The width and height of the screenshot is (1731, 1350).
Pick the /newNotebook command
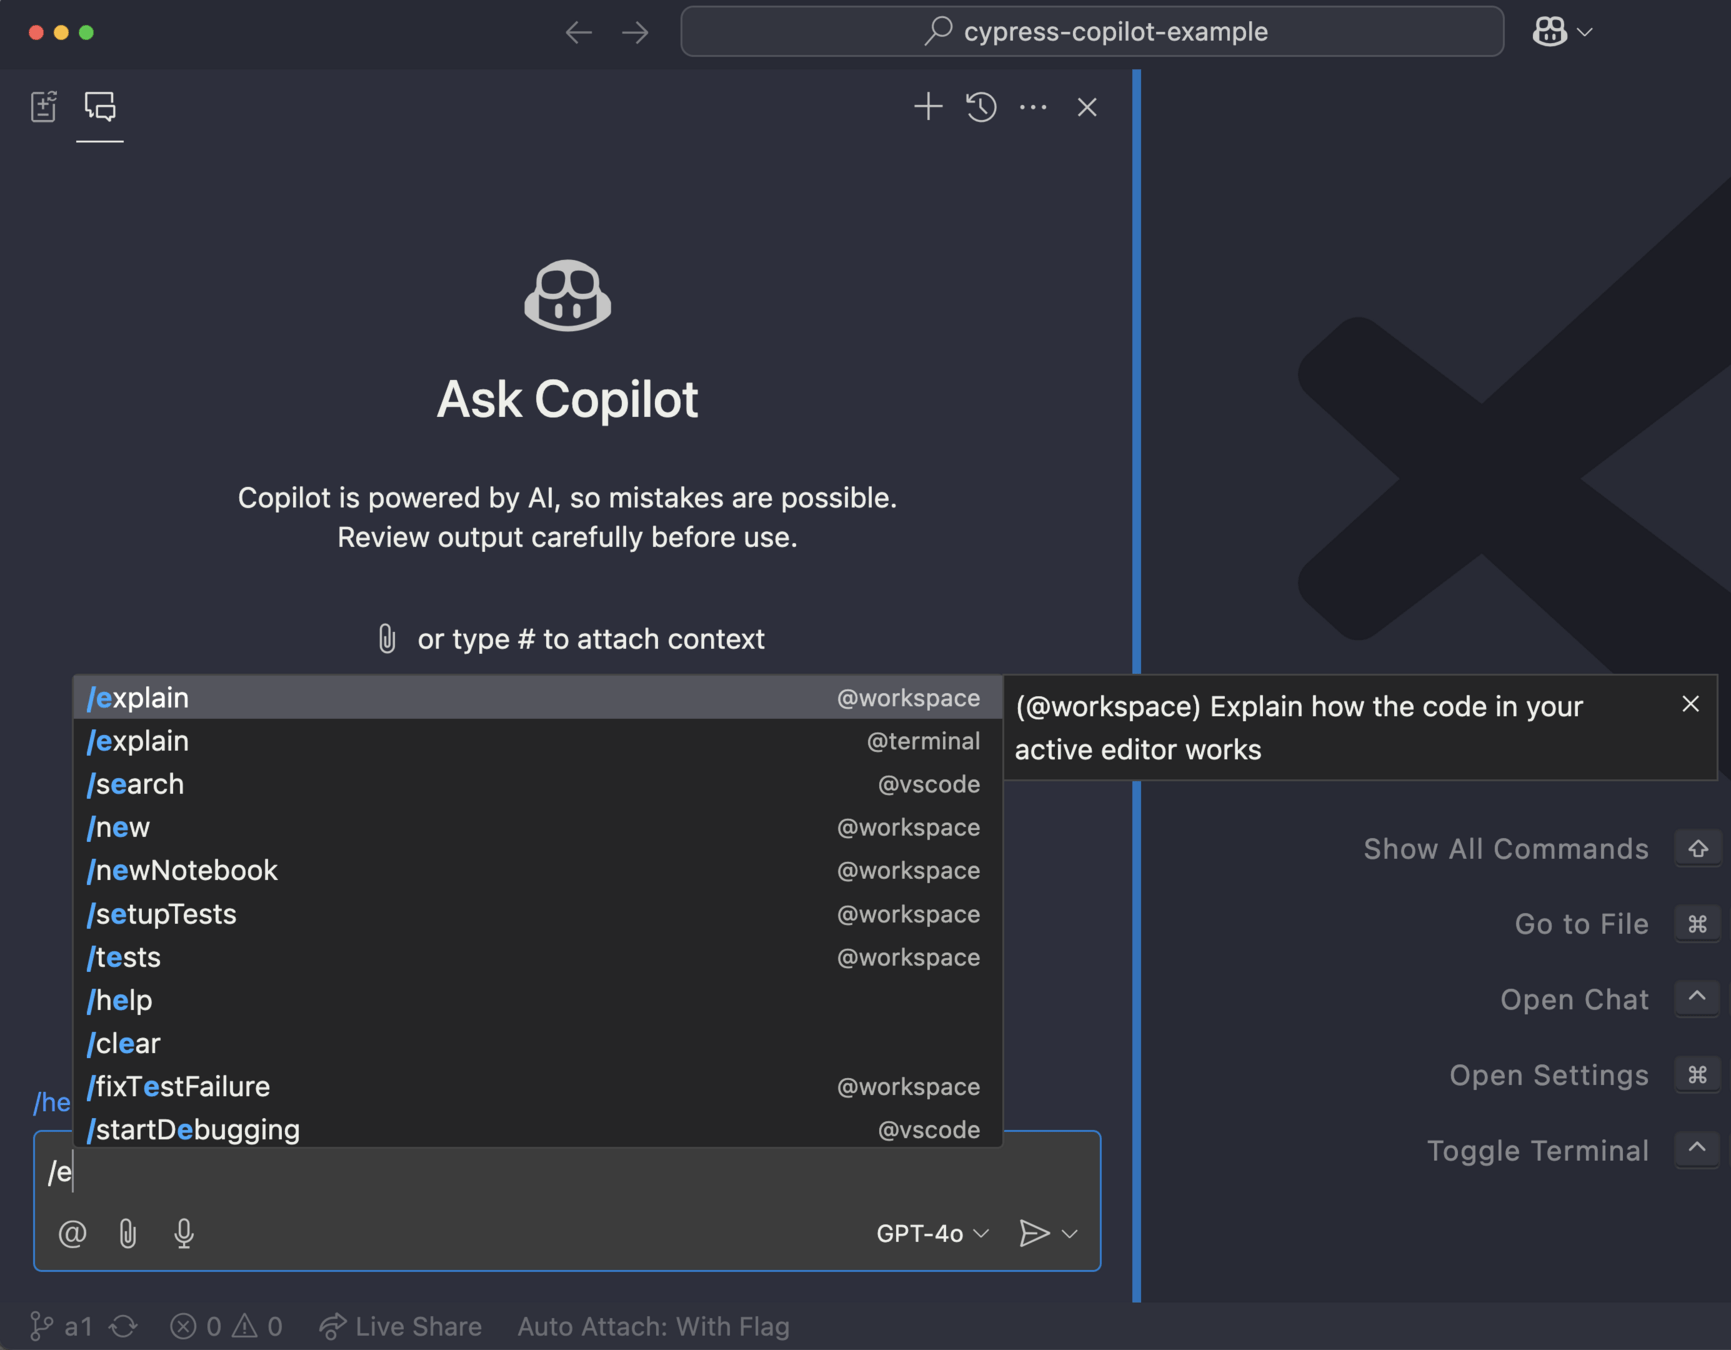pos(538,870)
